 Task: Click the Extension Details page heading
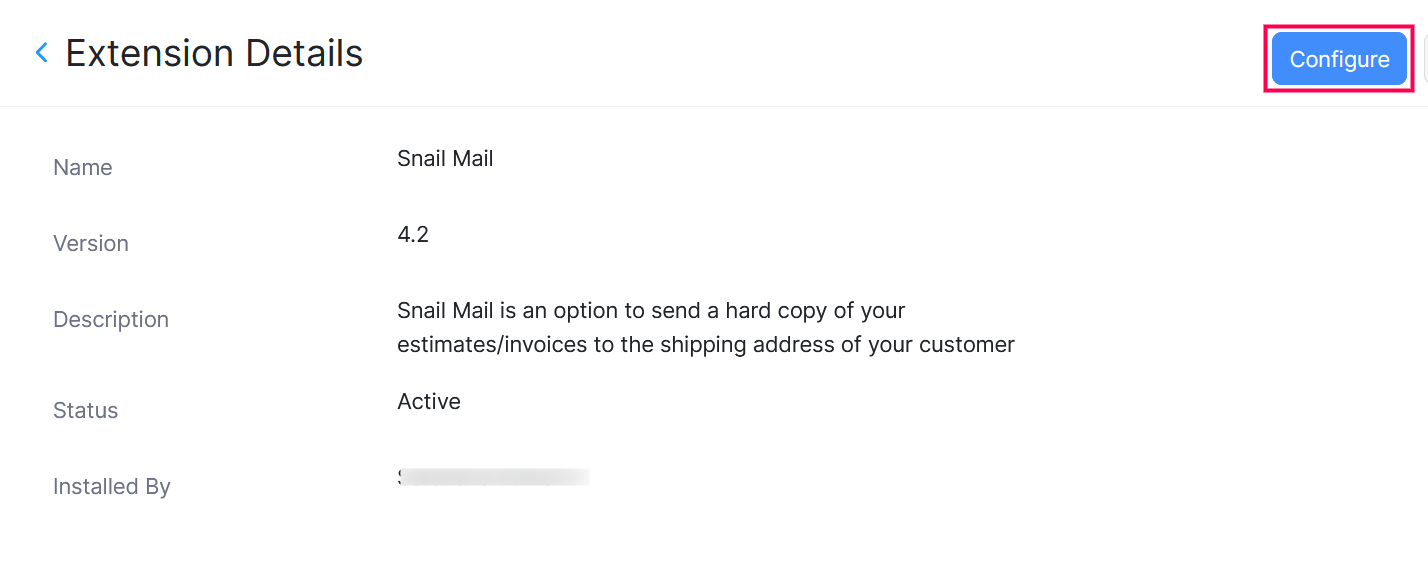click(214, 53)
